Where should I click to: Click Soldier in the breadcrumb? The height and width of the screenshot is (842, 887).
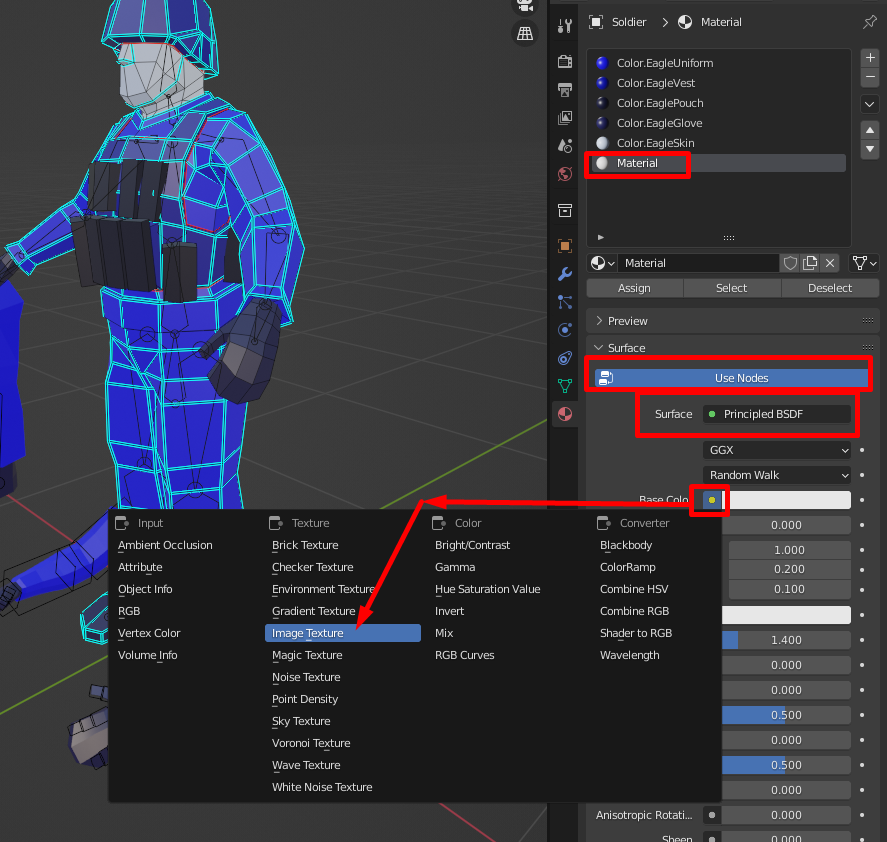pos(628,22)
